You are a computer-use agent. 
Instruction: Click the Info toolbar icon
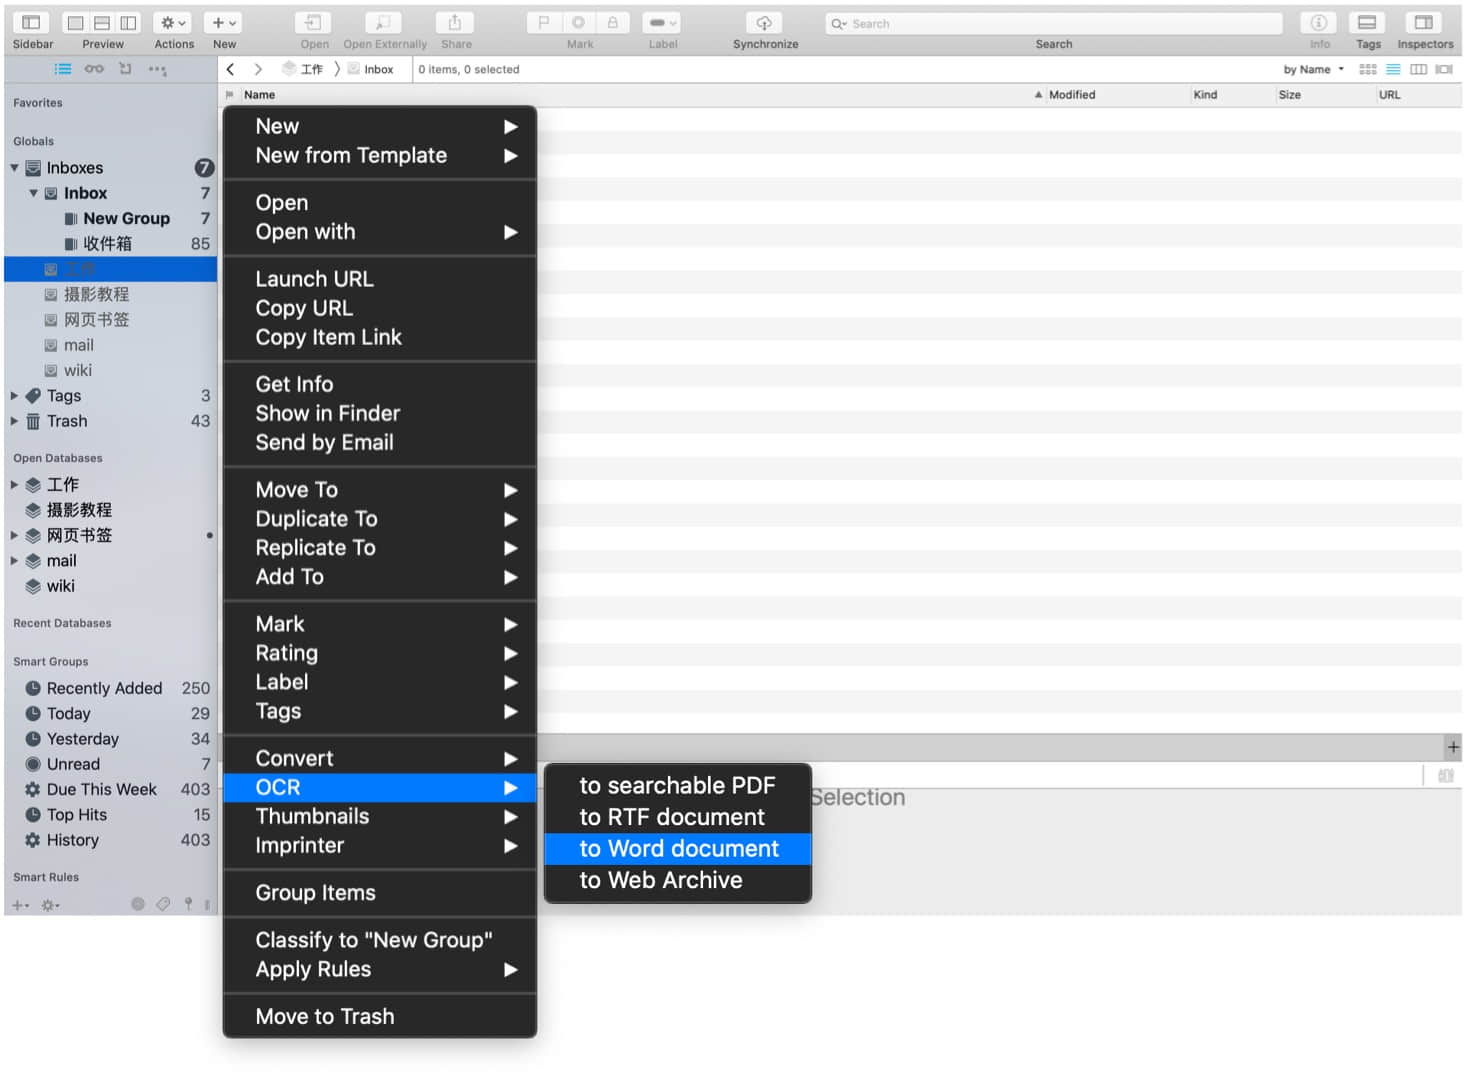(x=1319, y=22)
